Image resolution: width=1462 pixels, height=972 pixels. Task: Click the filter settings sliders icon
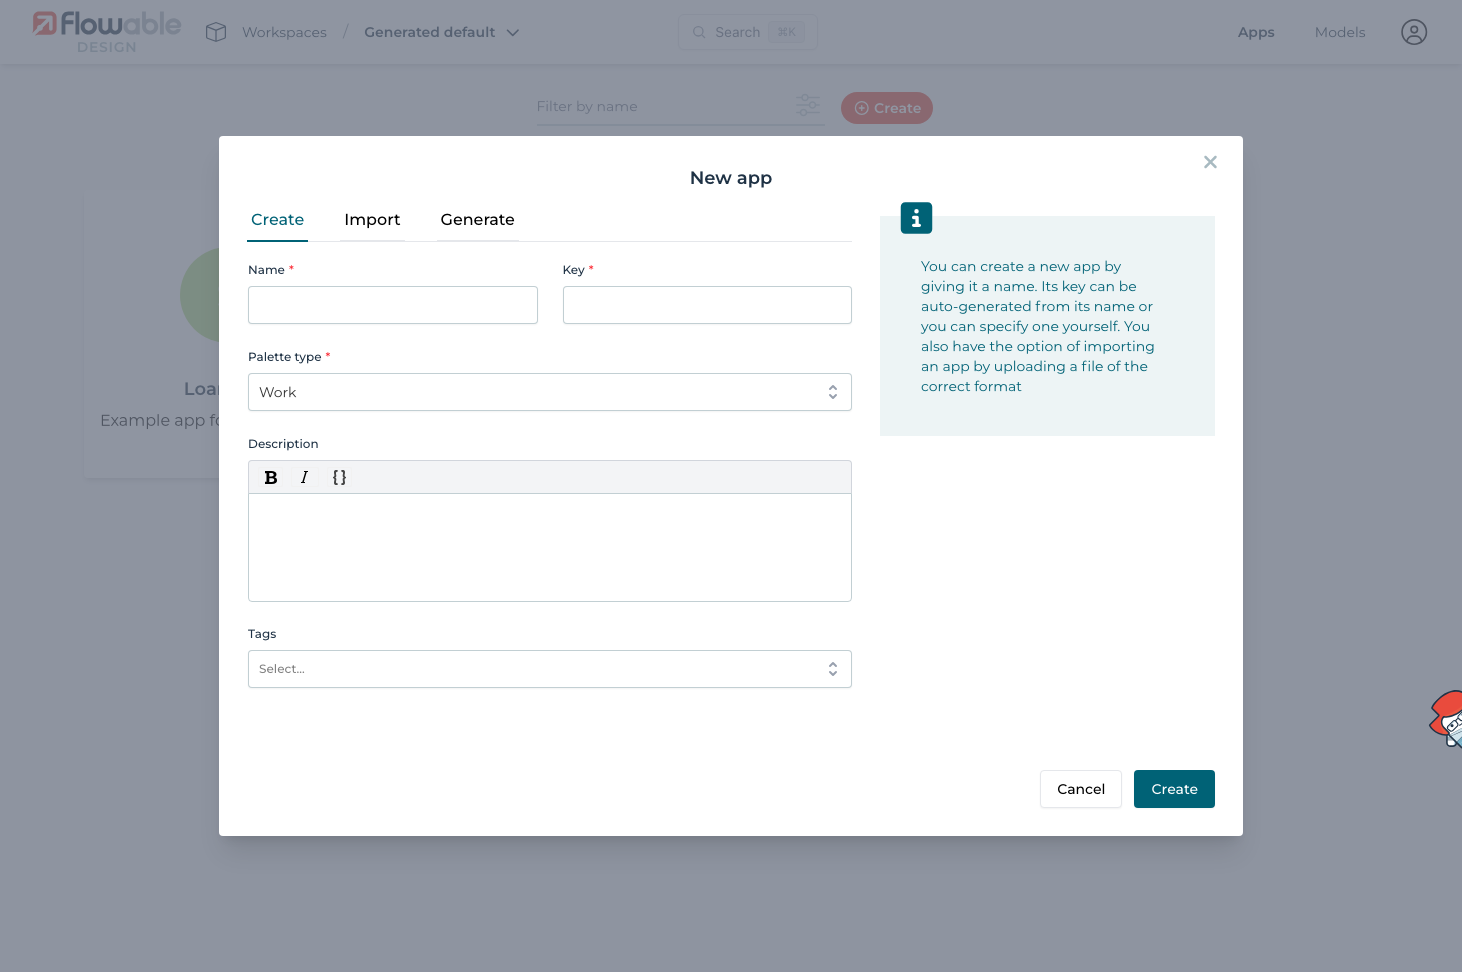pyautogui.click(x=807, y=105)
